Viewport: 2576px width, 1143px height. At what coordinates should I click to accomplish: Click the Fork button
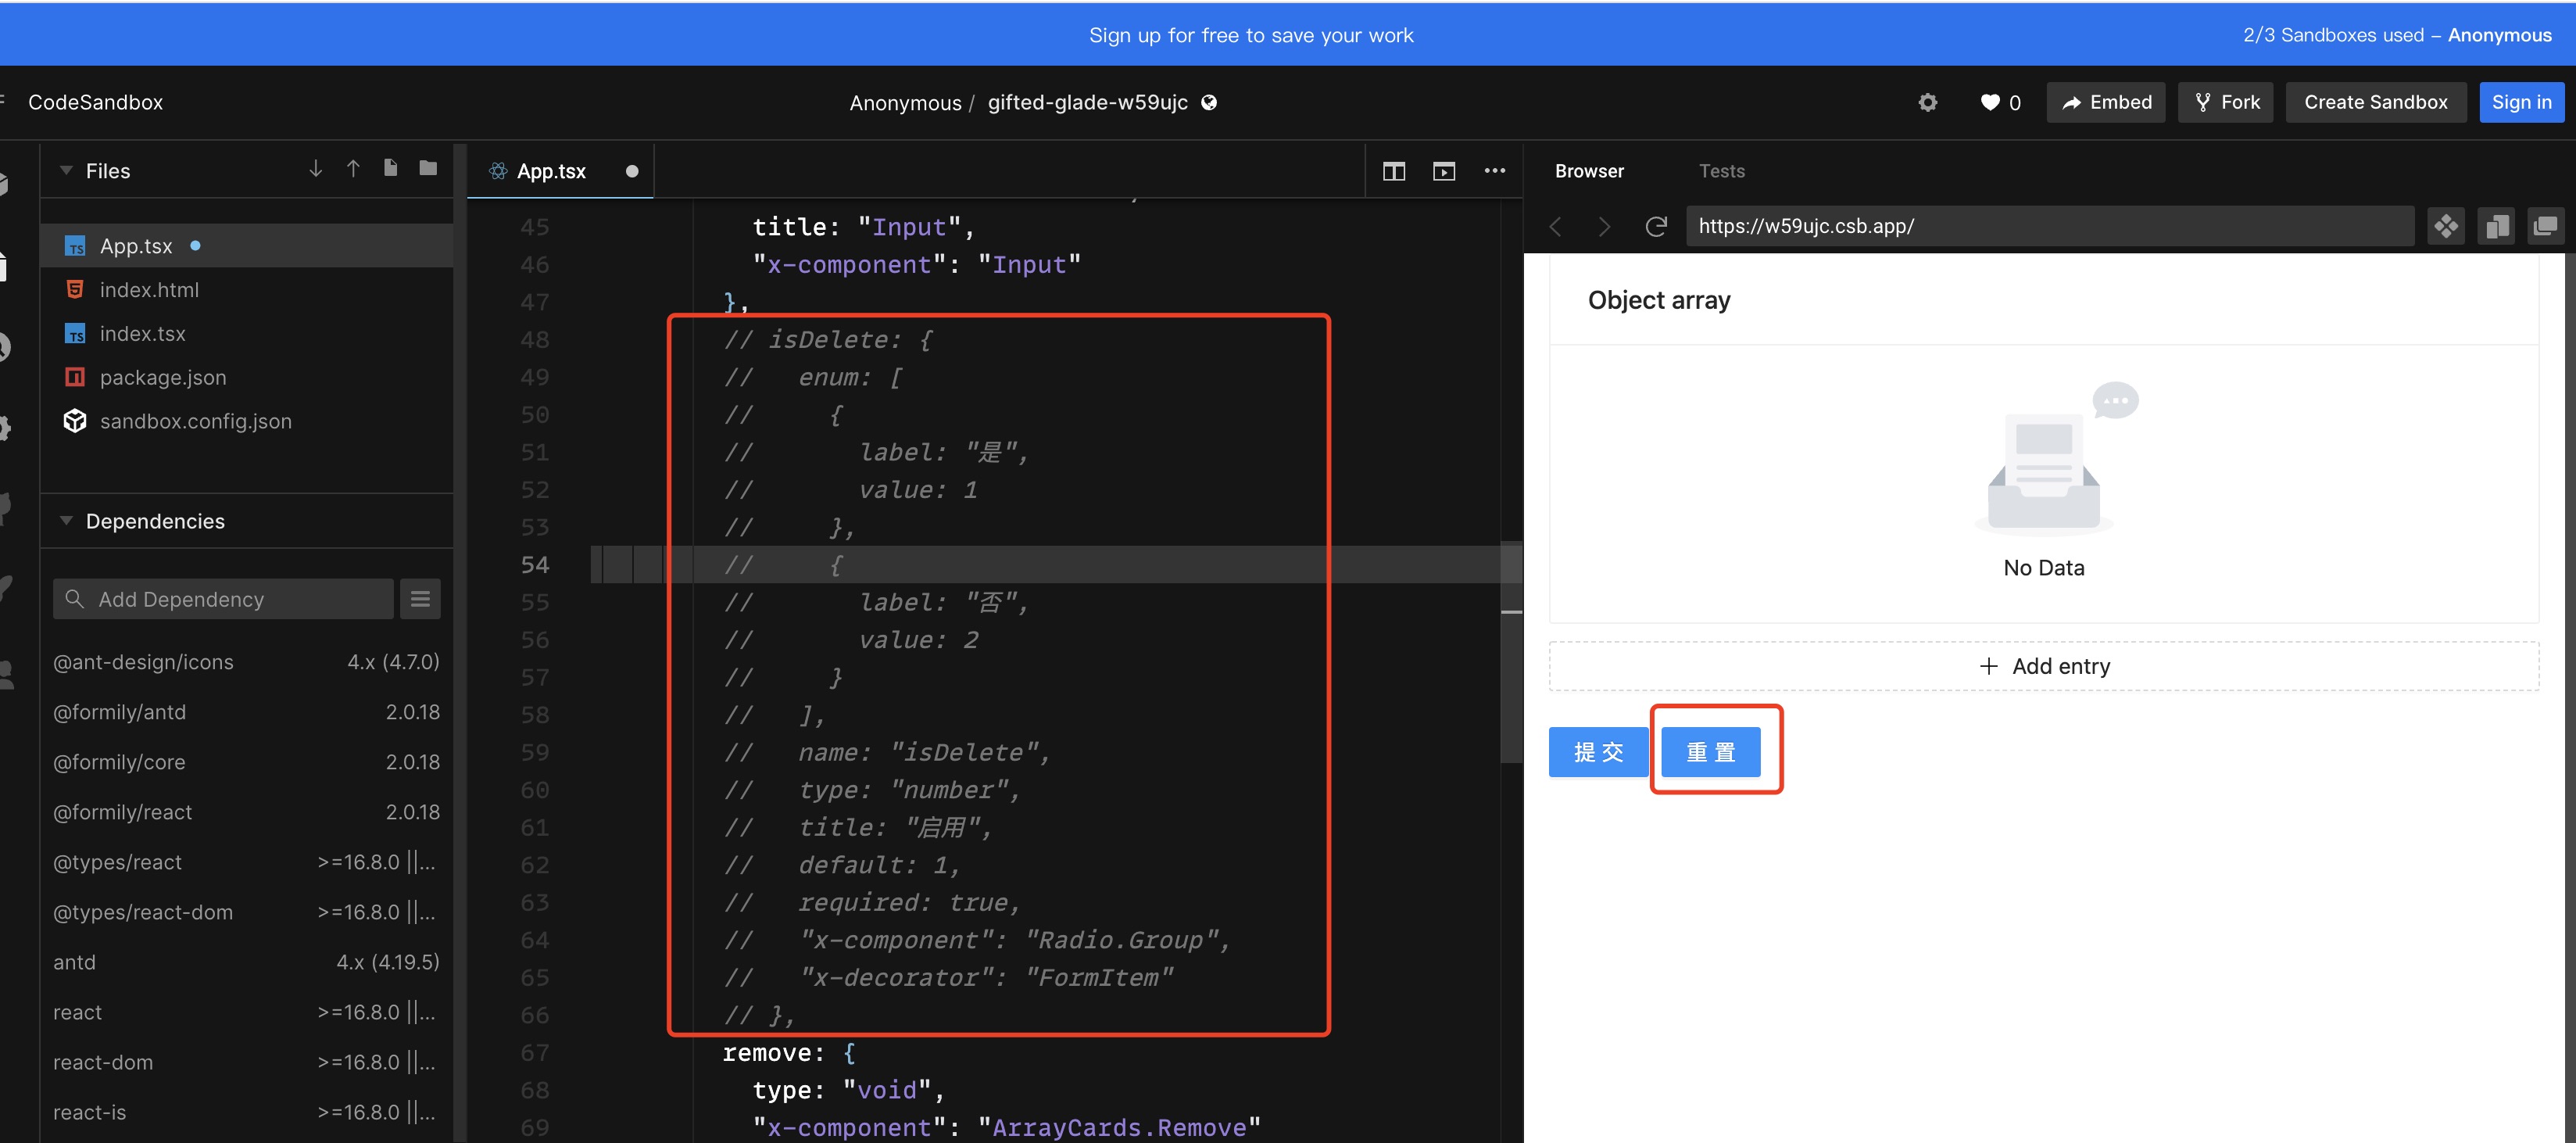tap(2225, 102)
